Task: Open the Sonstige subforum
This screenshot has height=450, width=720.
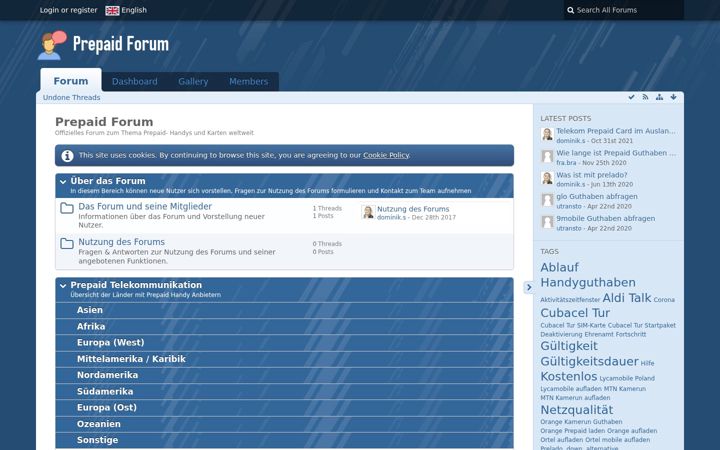Action: pos(97,440)
